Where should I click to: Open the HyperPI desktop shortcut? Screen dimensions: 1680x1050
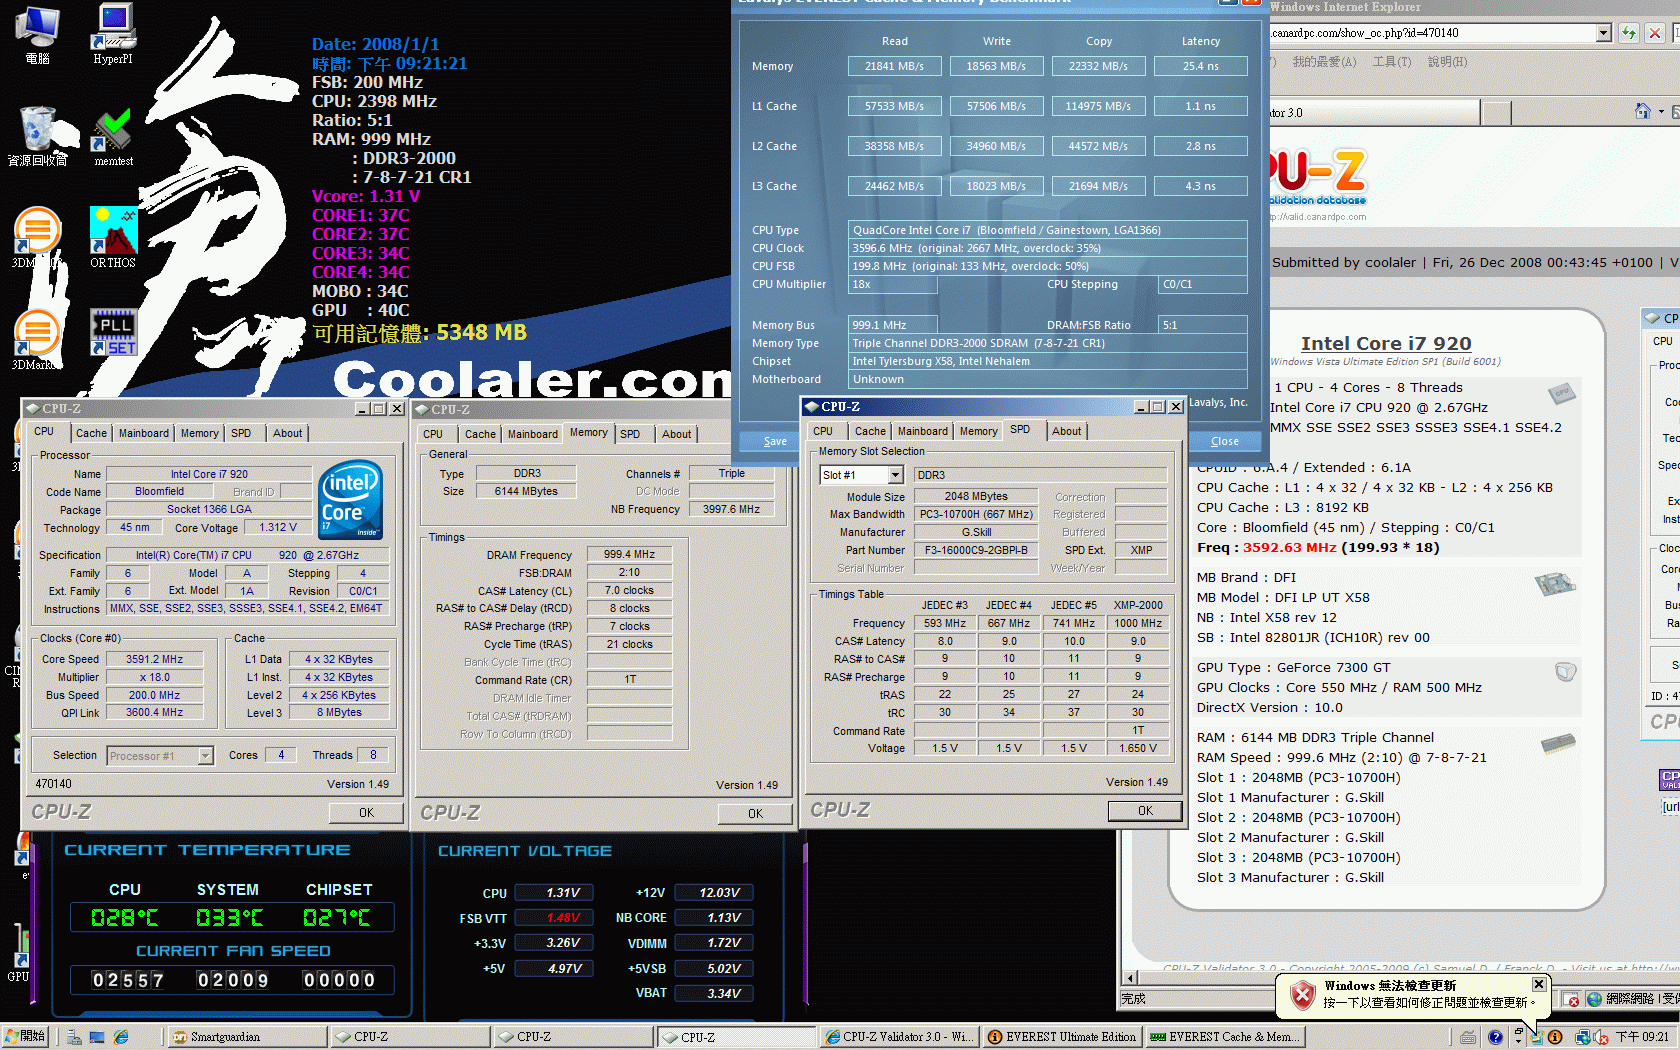click(x=113, y=33)
